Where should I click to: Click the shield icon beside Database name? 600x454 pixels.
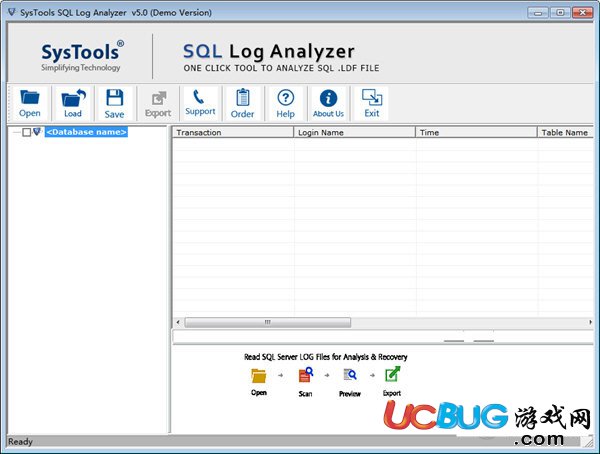pyautogui.click(x=37, y=132)
